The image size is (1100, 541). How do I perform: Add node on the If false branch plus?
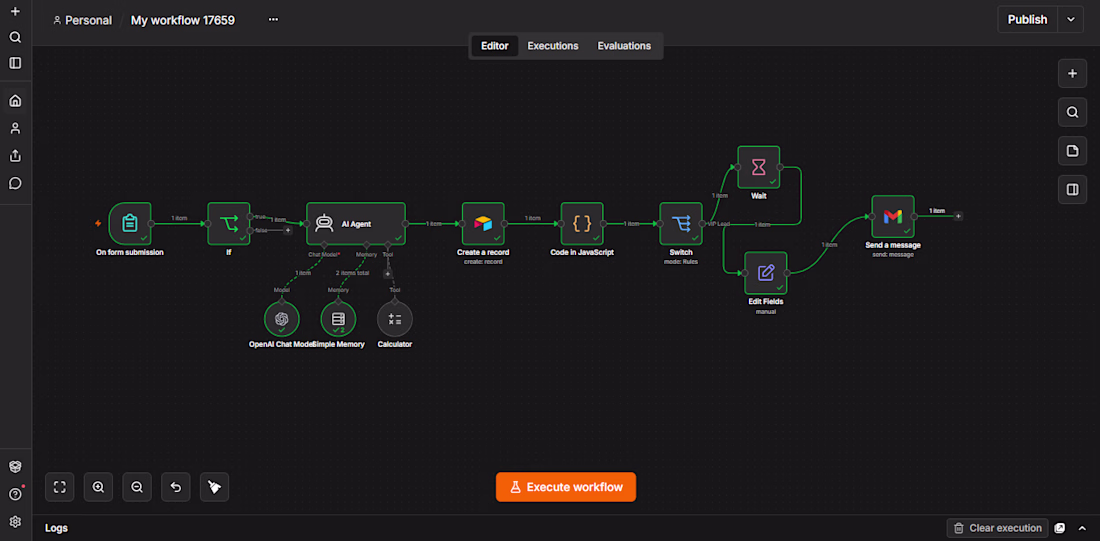(x=288, y=230)
